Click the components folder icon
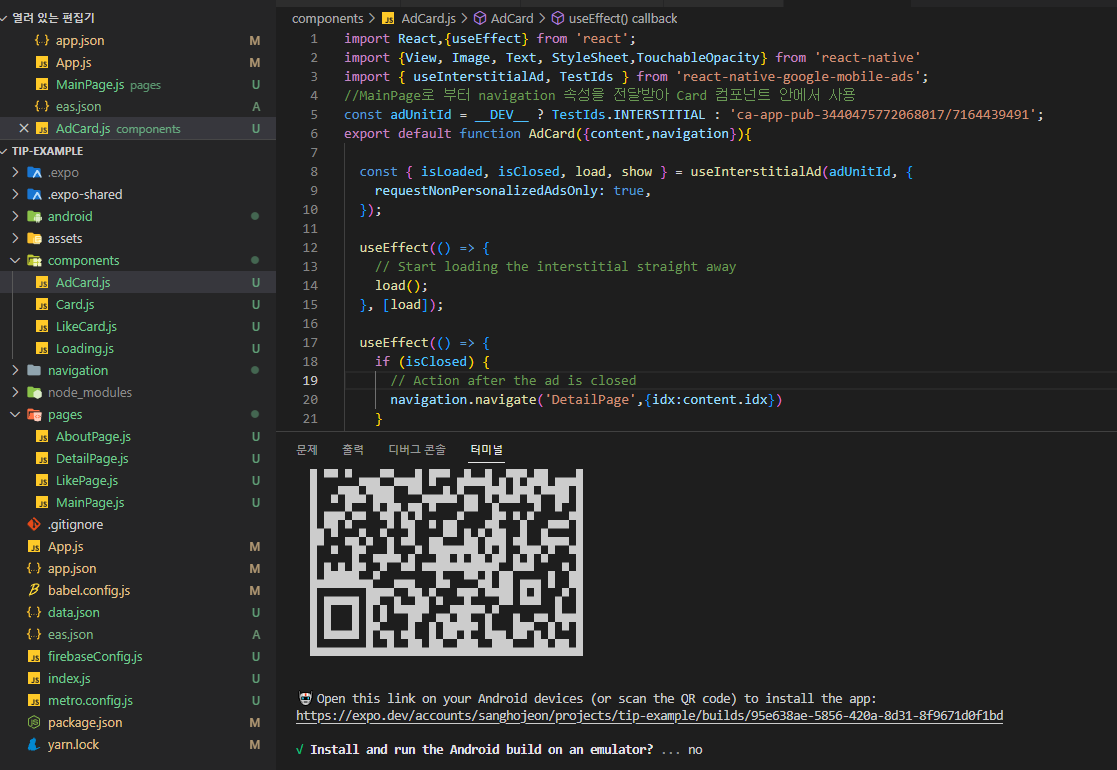The width and height of the screenshot is (1117, 770). click(34, 261)
